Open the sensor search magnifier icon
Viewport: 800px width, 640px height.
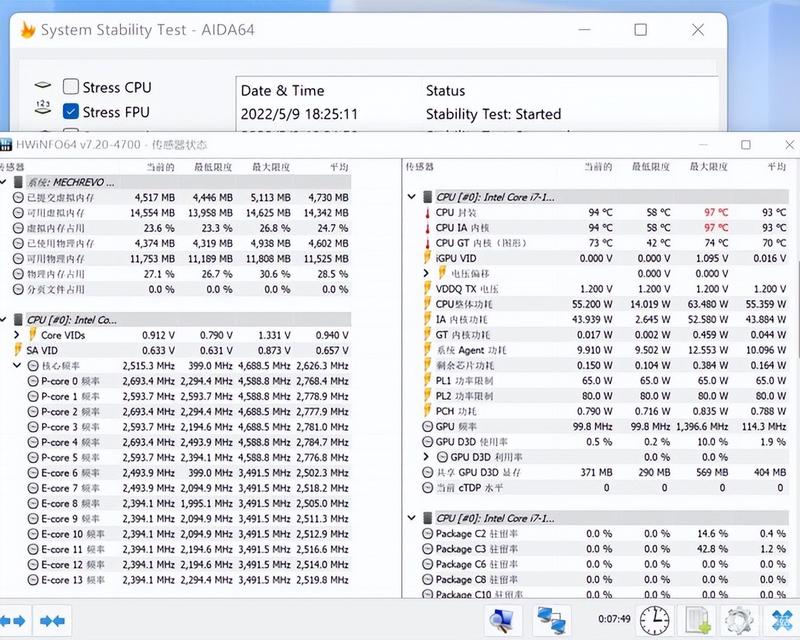coord(502,620)
